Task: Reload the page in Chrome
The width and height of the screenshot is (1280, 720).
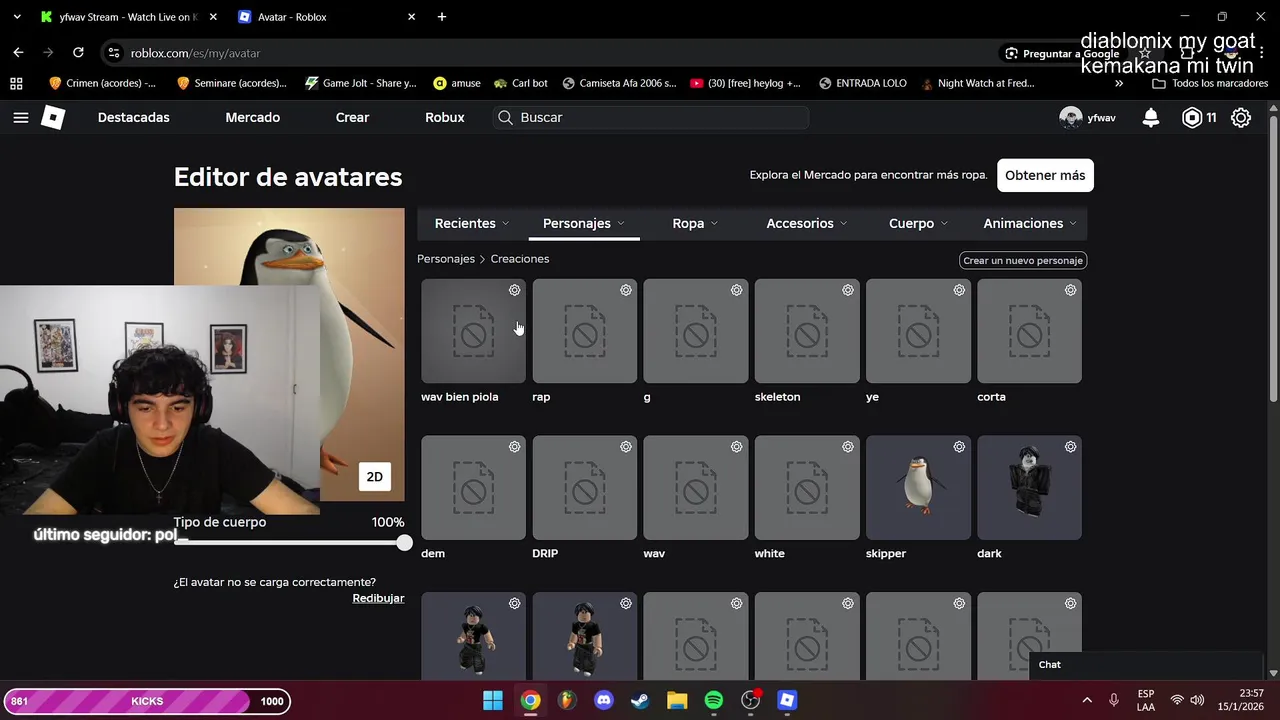Action: tap(78, 53)
